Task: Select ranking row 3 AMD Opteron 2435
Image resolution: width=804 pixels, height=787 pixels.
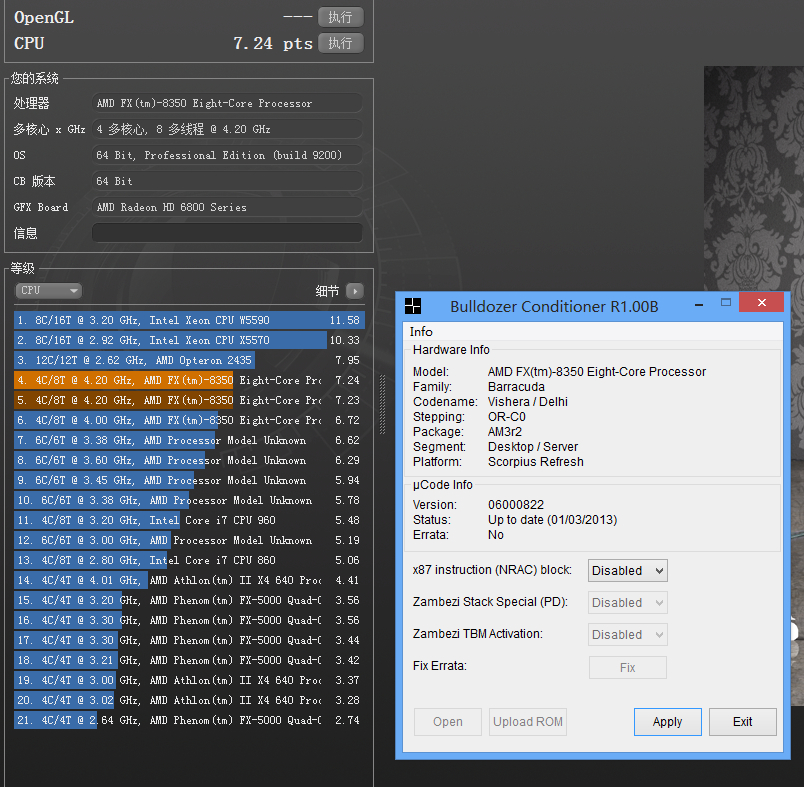Action: point(189,360)
